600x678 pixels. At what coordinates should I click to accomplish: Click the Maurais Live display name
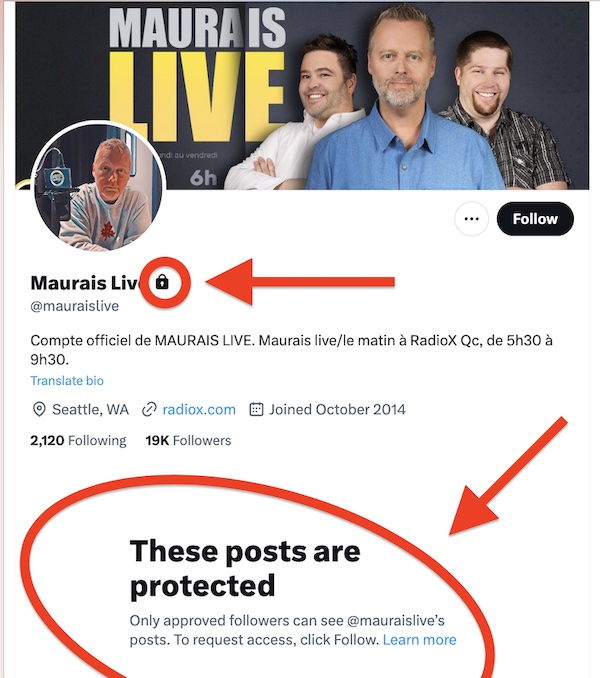click(x=85, y=283)
